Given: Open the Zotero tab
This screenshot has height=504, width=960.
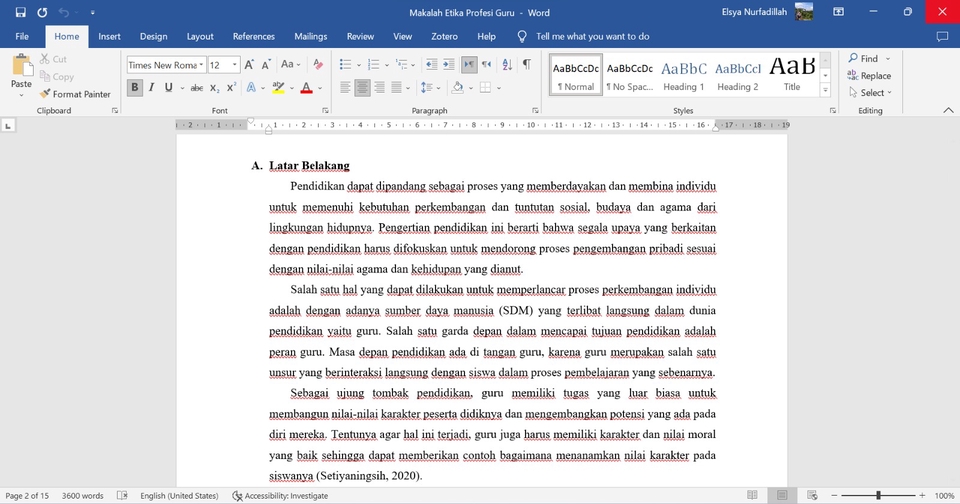Looking at the screenshot, I should point(444,37).
